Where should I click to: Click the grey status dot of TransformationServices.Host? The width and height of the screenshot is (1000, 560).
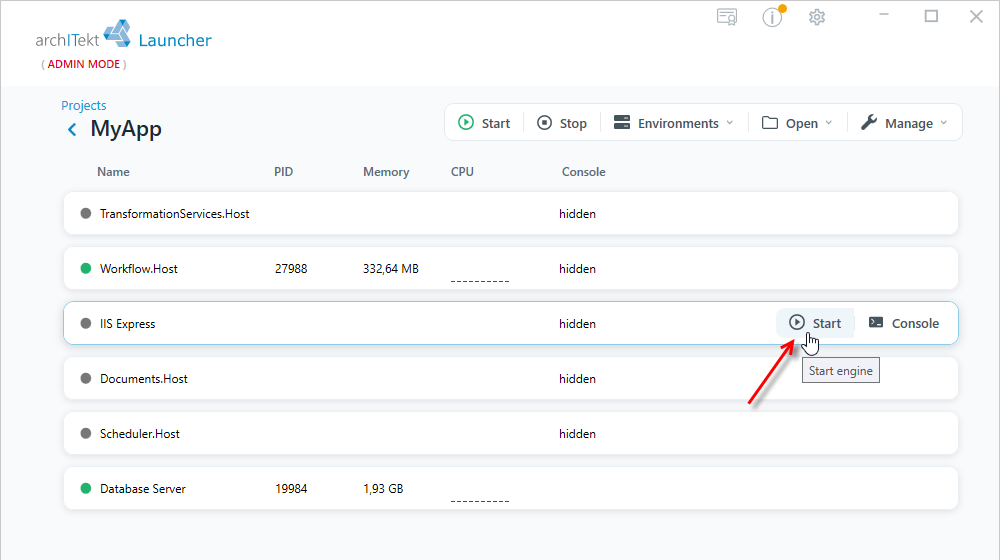coord(85,214)
